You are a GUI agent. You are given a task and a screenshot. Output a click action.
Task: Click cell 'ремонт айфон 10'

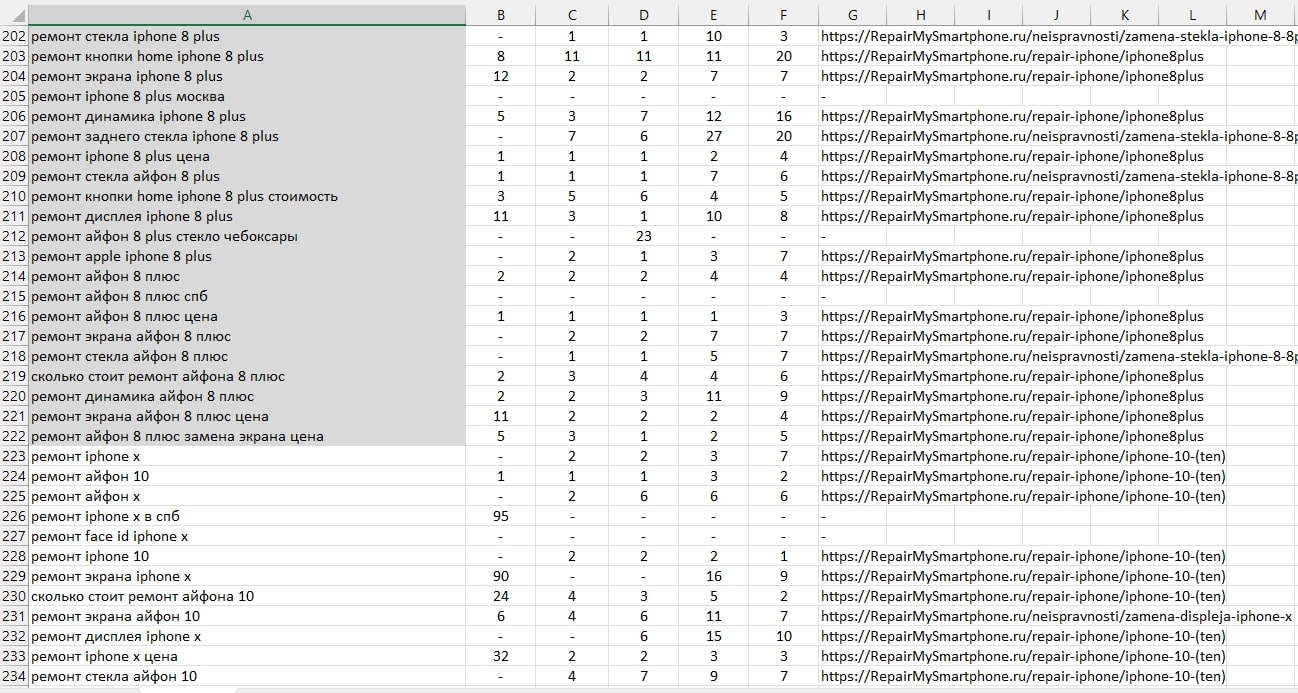pos(247,476)
